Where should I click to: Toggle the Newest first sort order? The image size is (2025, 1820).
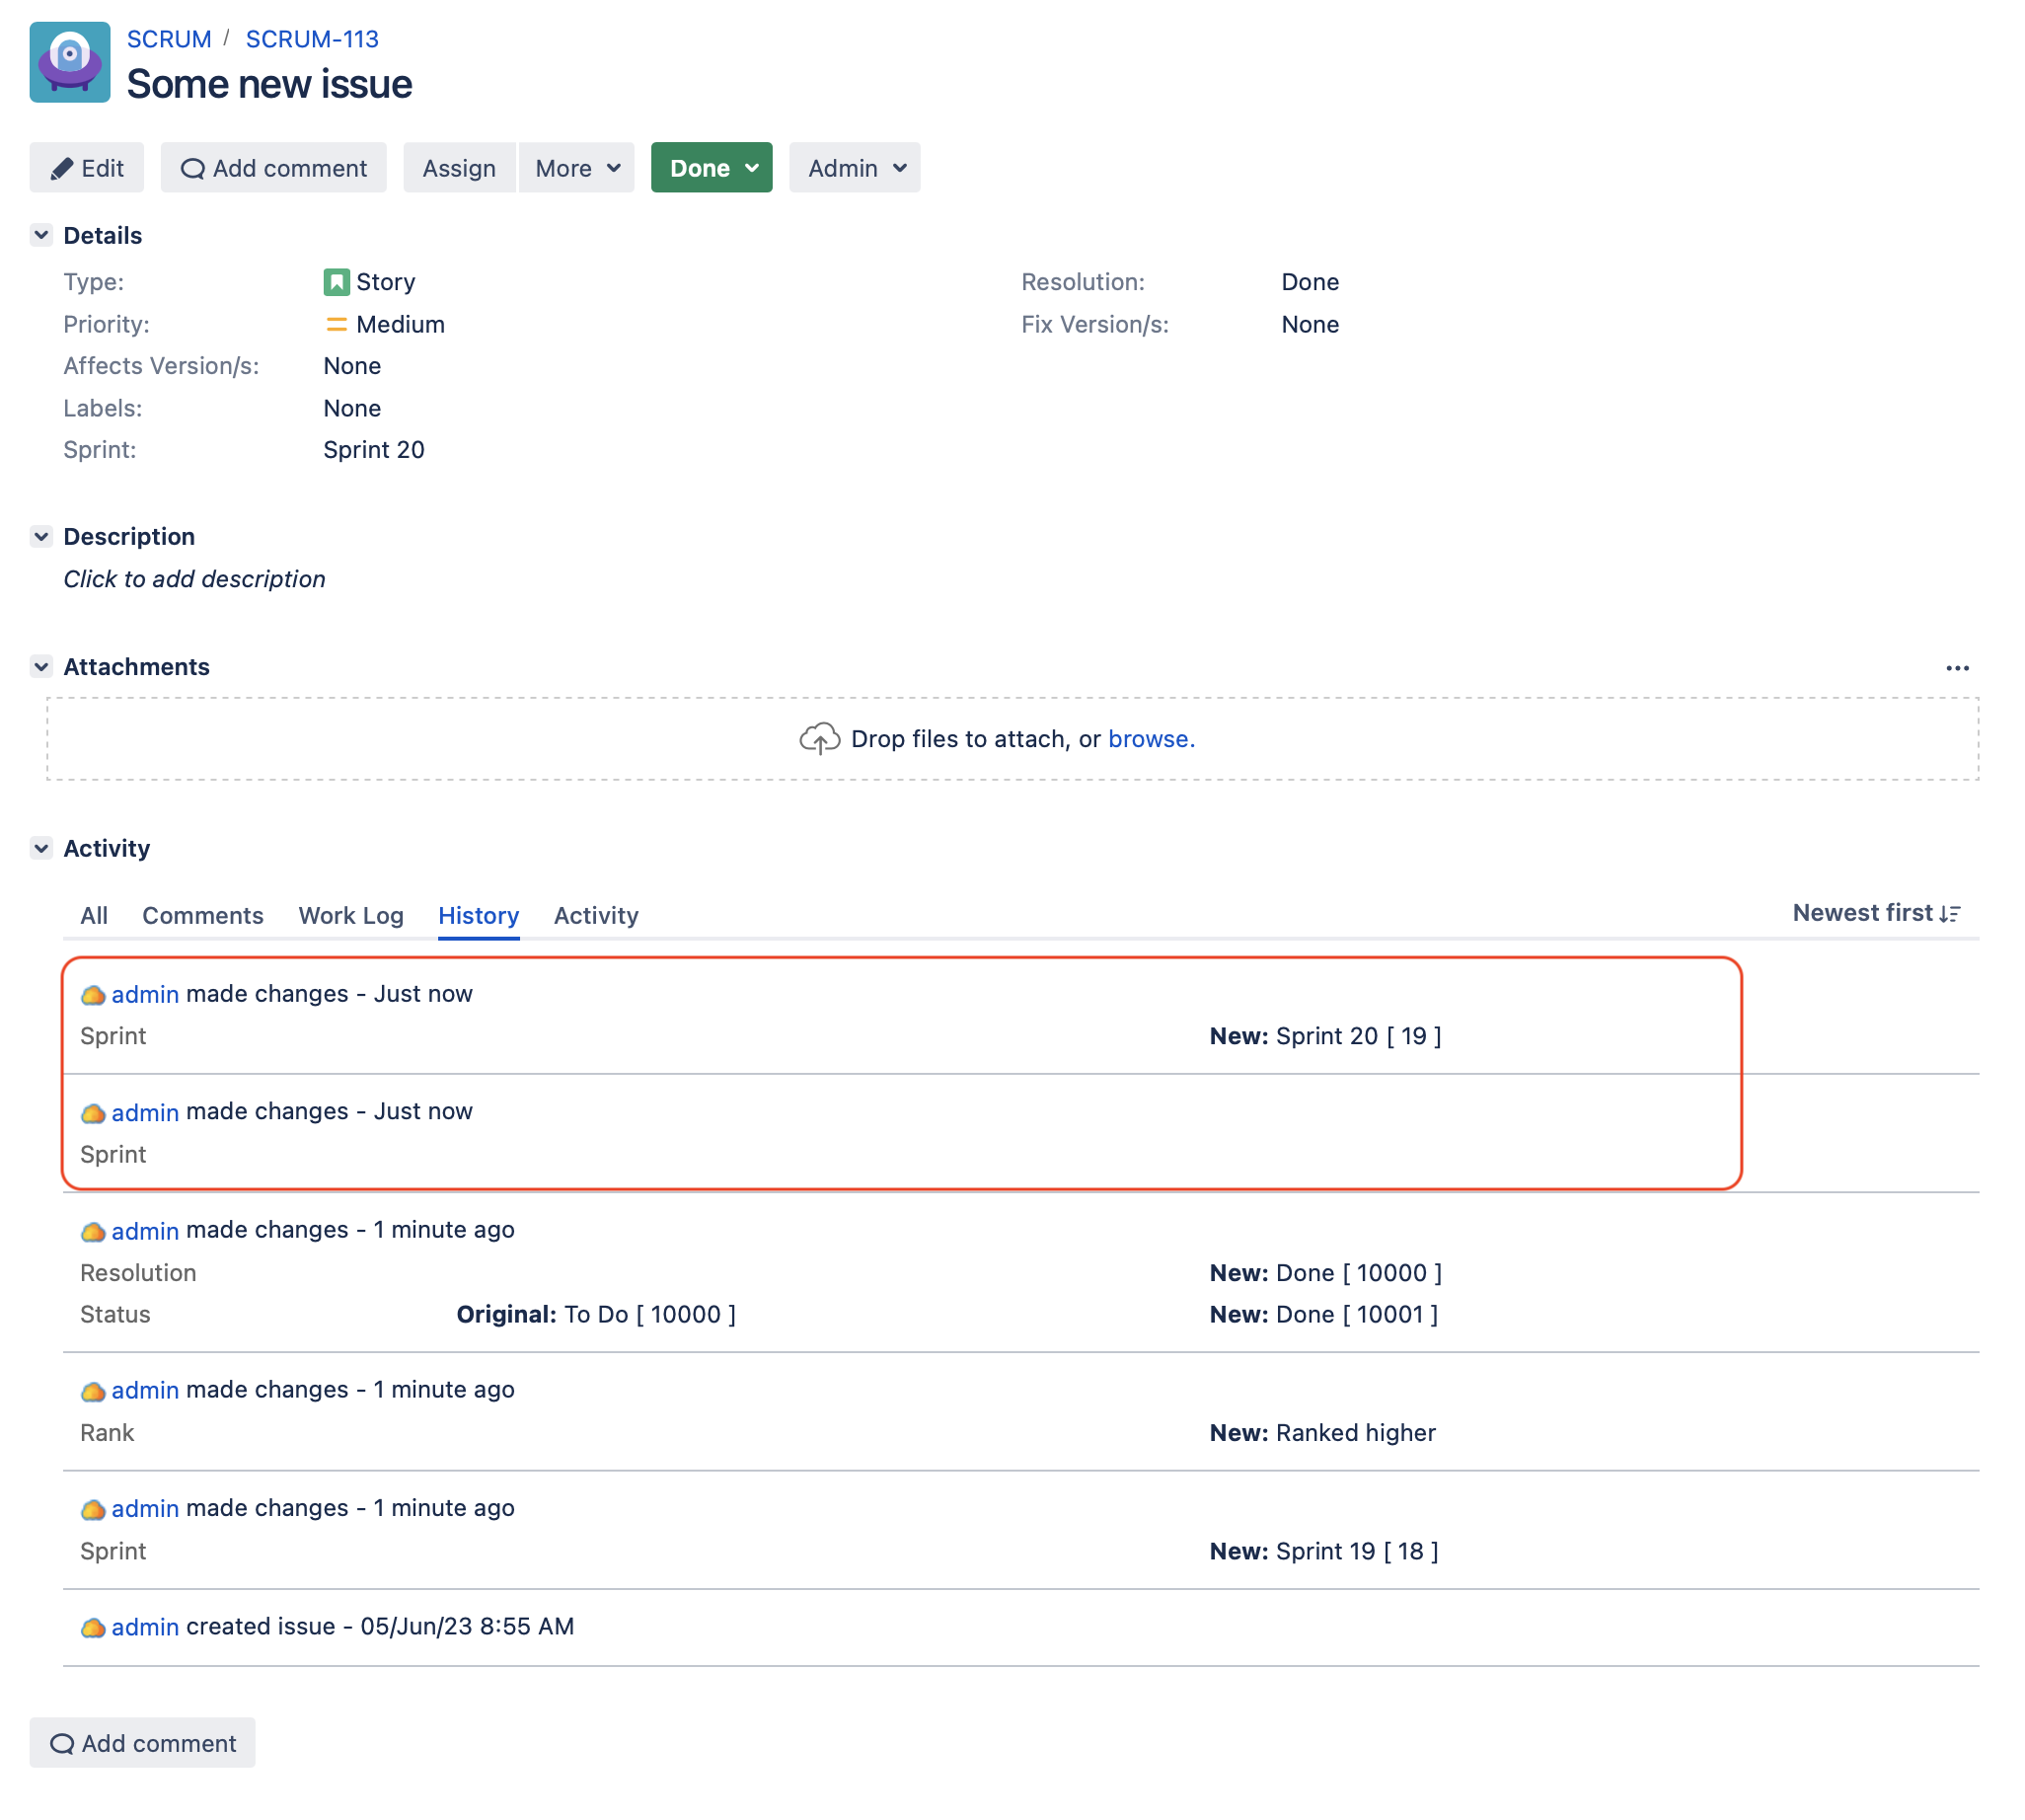[1876, 913]
